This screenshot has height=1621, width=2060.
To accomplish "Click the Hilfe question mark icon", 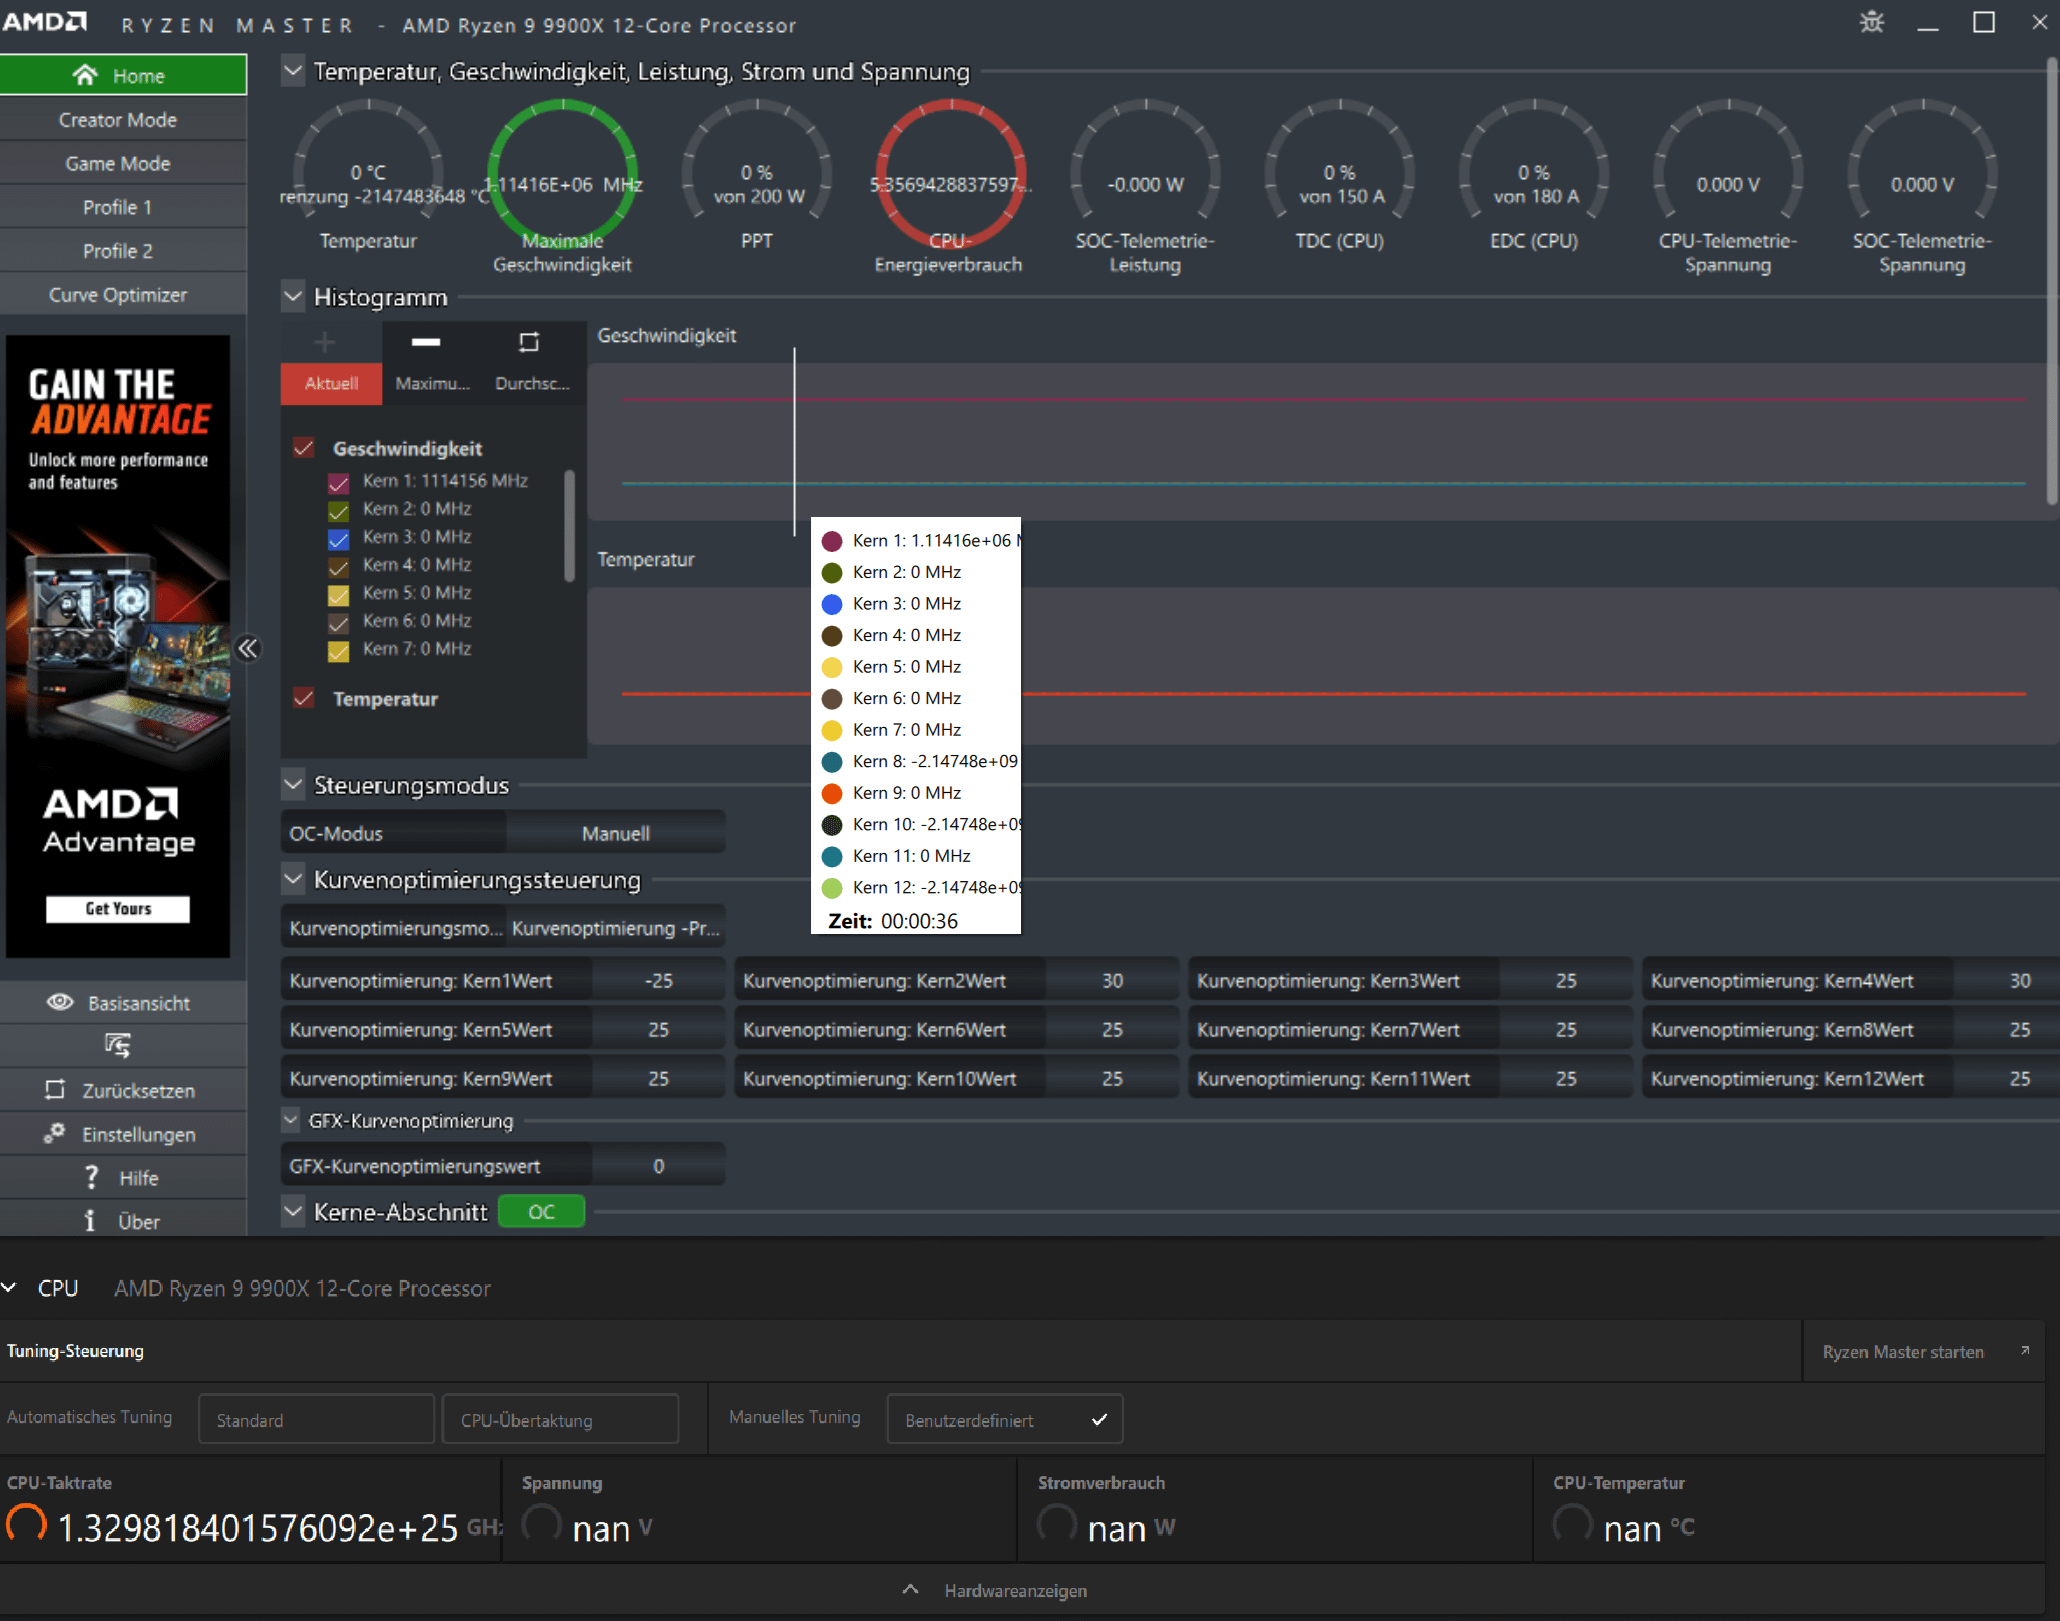I will coord(92,1177).
